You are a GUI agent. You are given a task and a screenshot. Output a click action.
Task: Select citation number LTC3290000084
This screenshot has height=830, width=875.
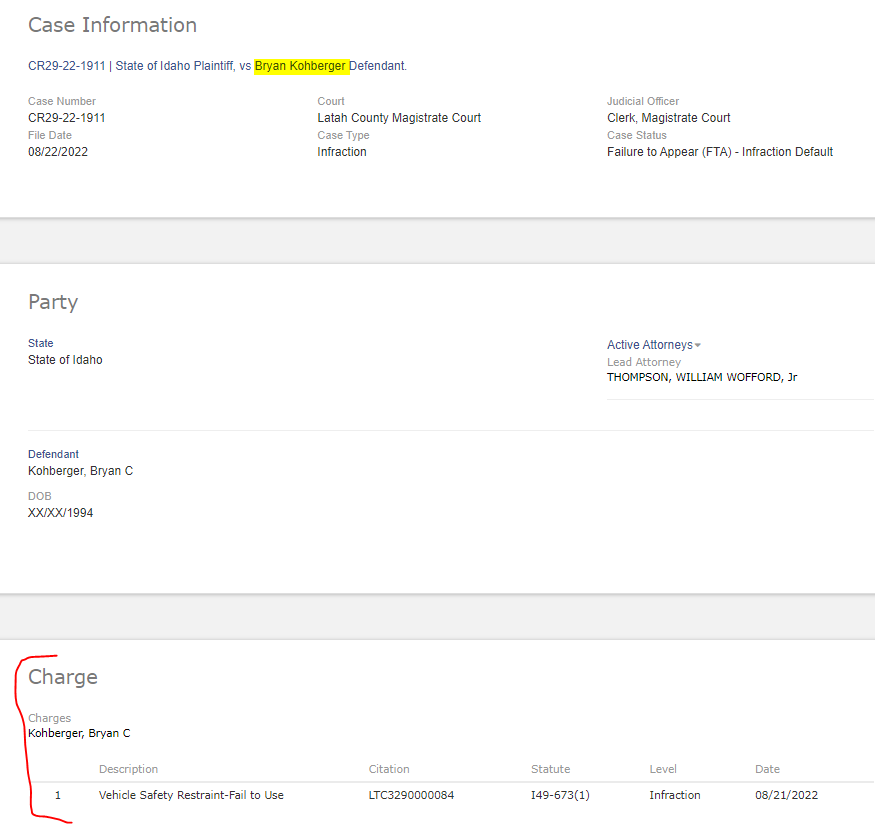click(x=411, y=795)
